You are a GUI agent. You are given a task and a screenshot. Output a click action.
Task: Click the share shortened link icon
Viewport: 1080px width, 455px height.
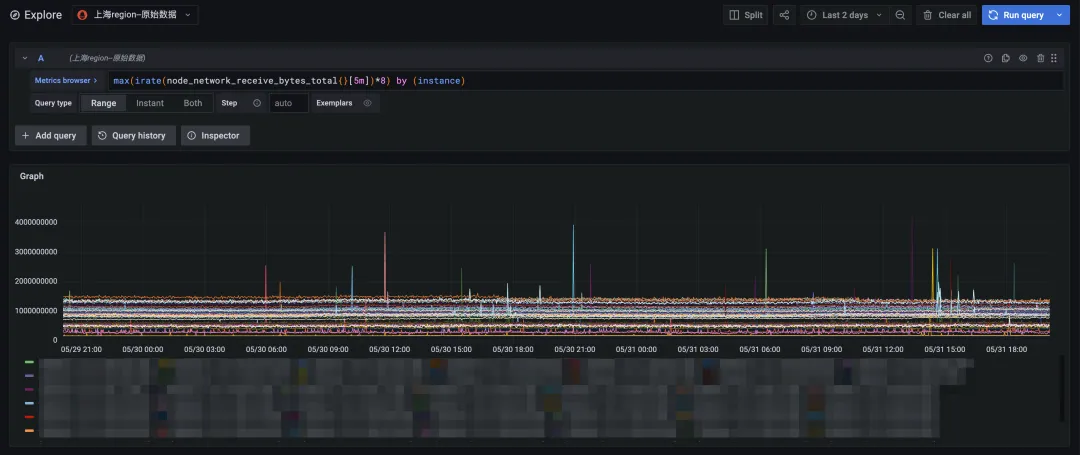[784, 15]
